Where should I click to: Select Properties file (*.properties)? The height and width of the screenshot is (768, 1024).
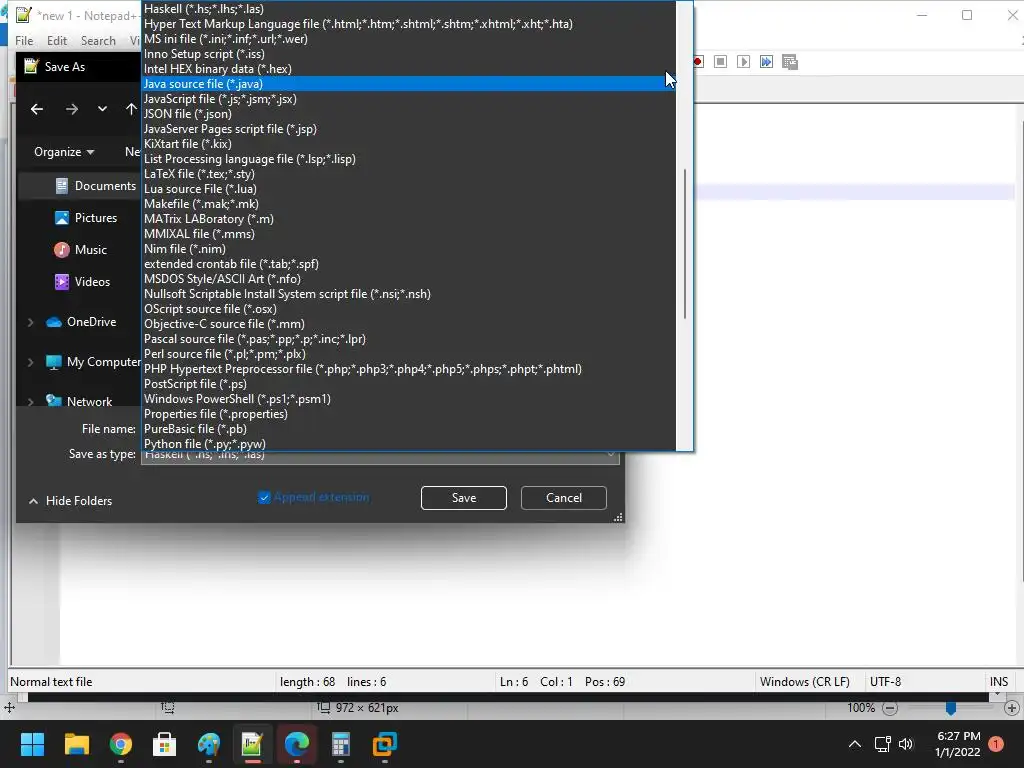409,413
